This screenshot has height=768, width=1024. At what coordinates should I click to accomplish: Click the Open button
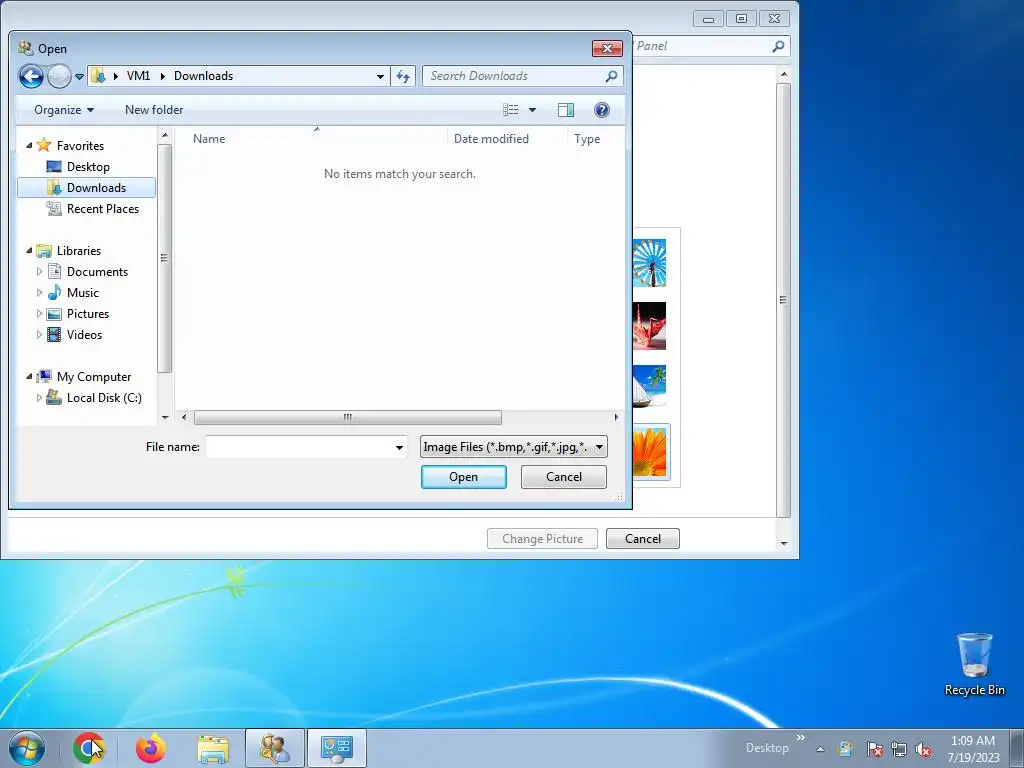(464, 477)
